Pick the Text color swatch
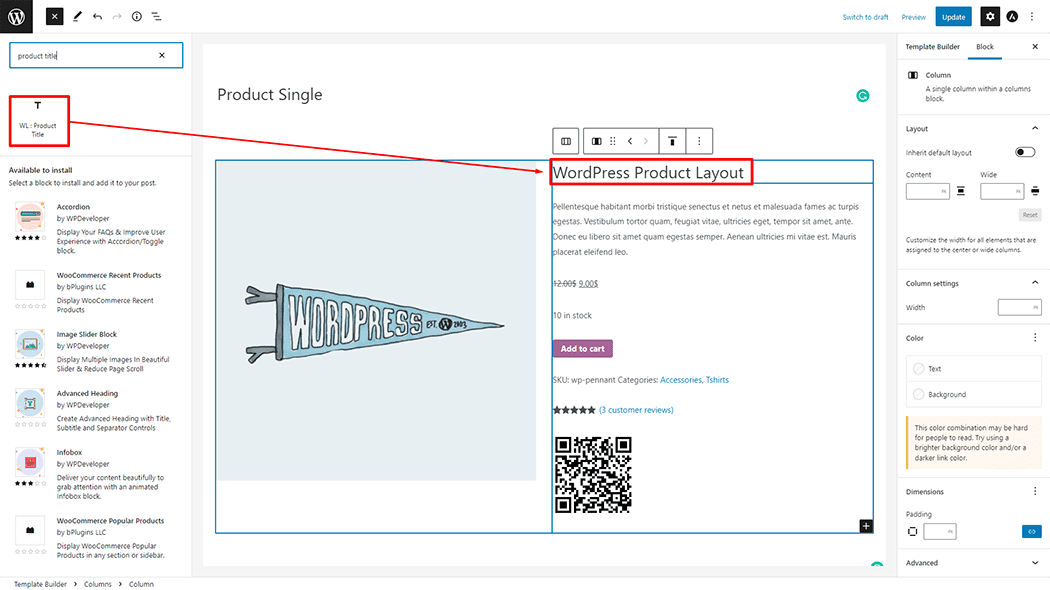This screenshot has height=590, width=1050. 919,369
